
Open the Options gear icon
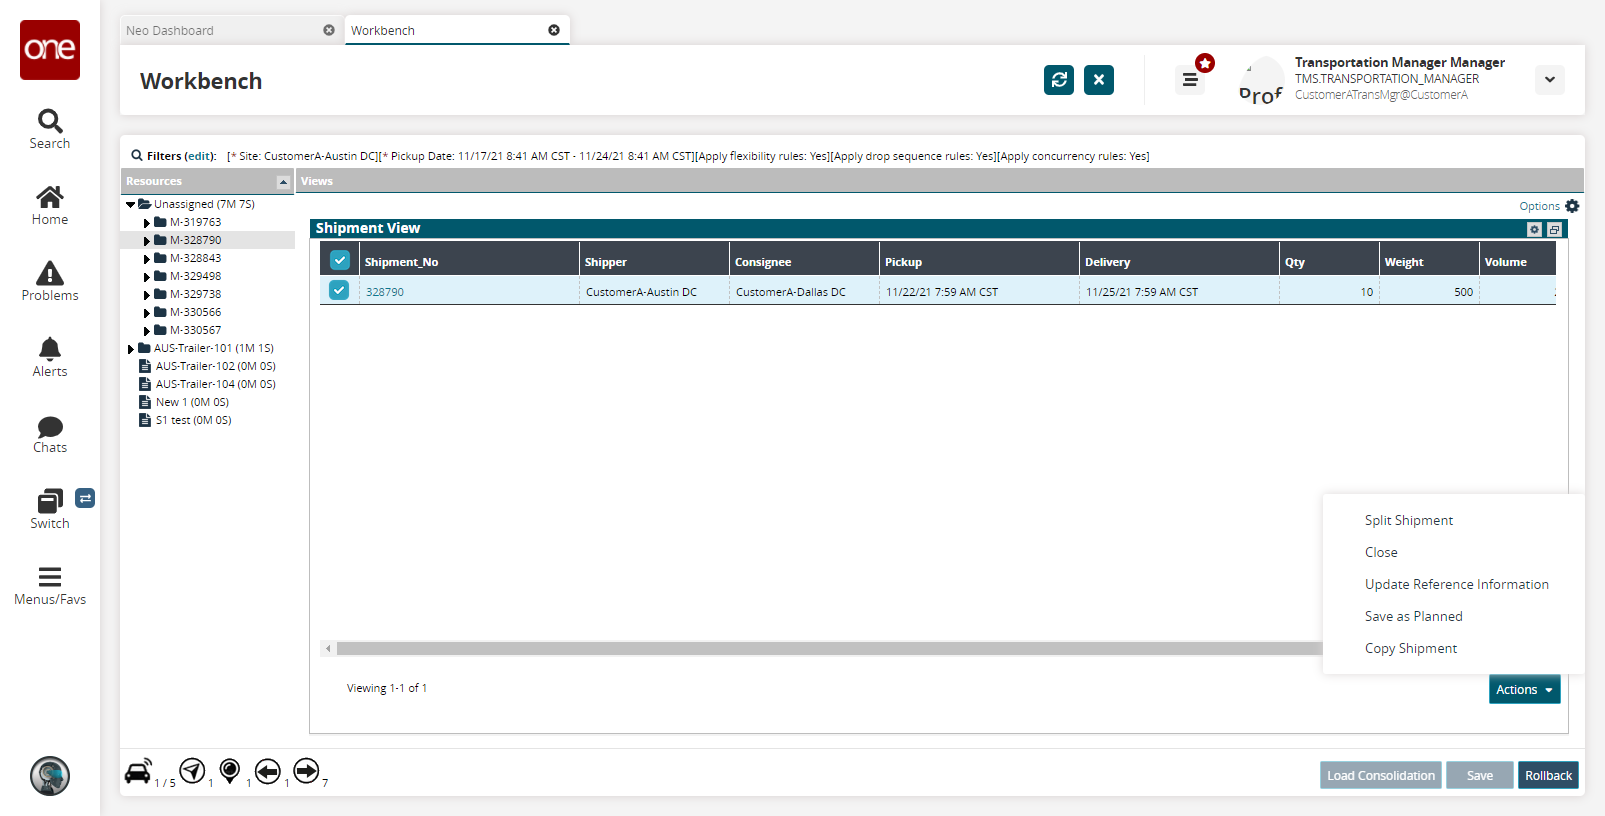point(1572,206)
